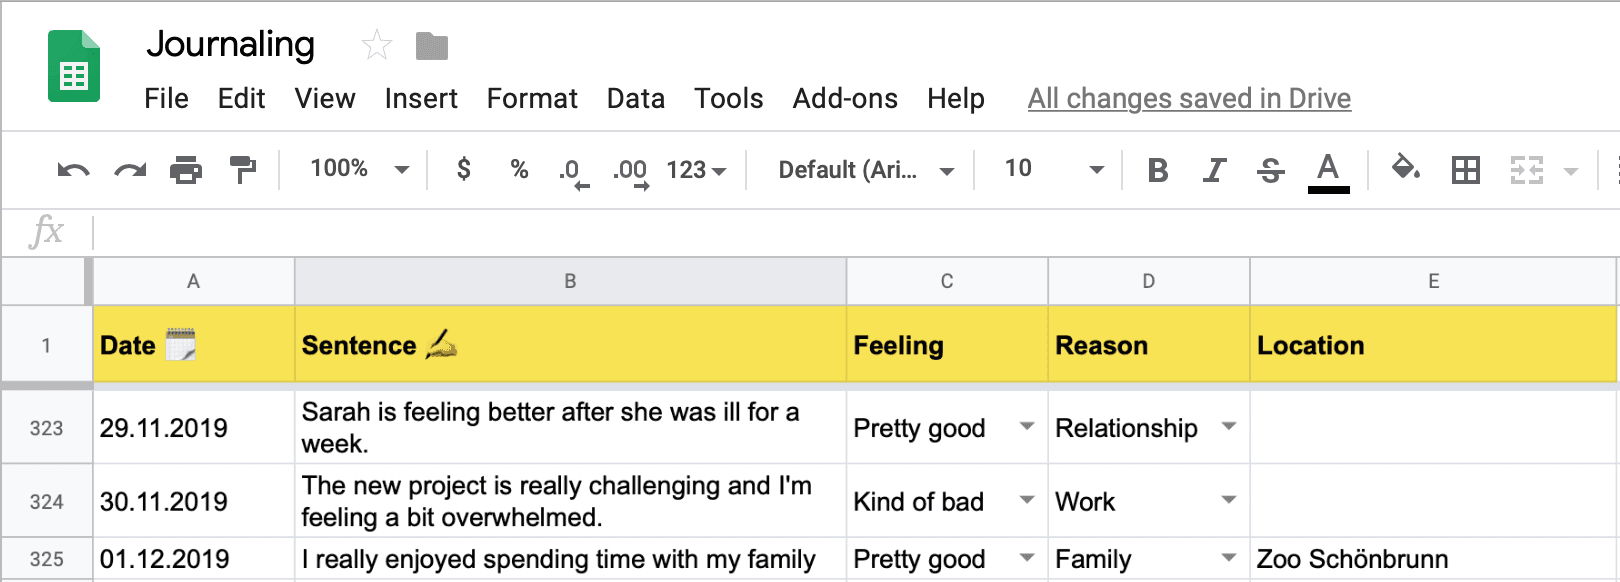Select column B header
The width and height of the screenshot is (1620, 582).
(570, 281)
